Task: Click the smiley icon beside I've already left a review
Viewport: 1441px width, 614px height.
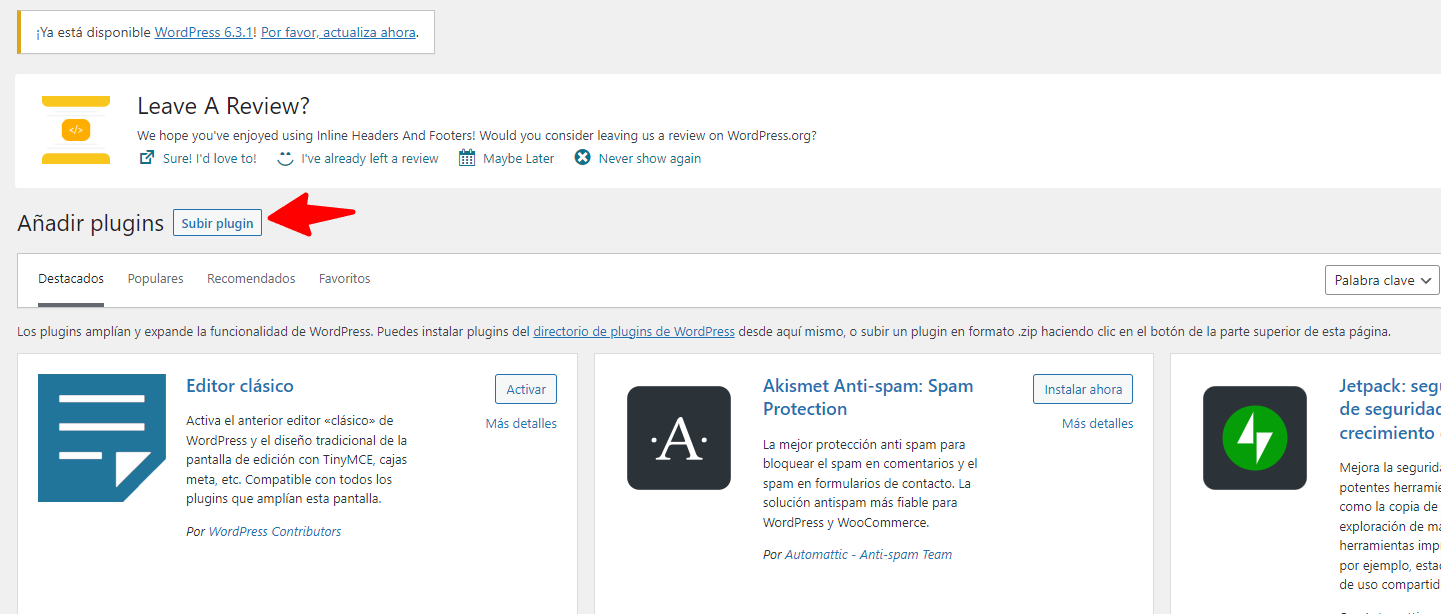Action: coord(285,158)
